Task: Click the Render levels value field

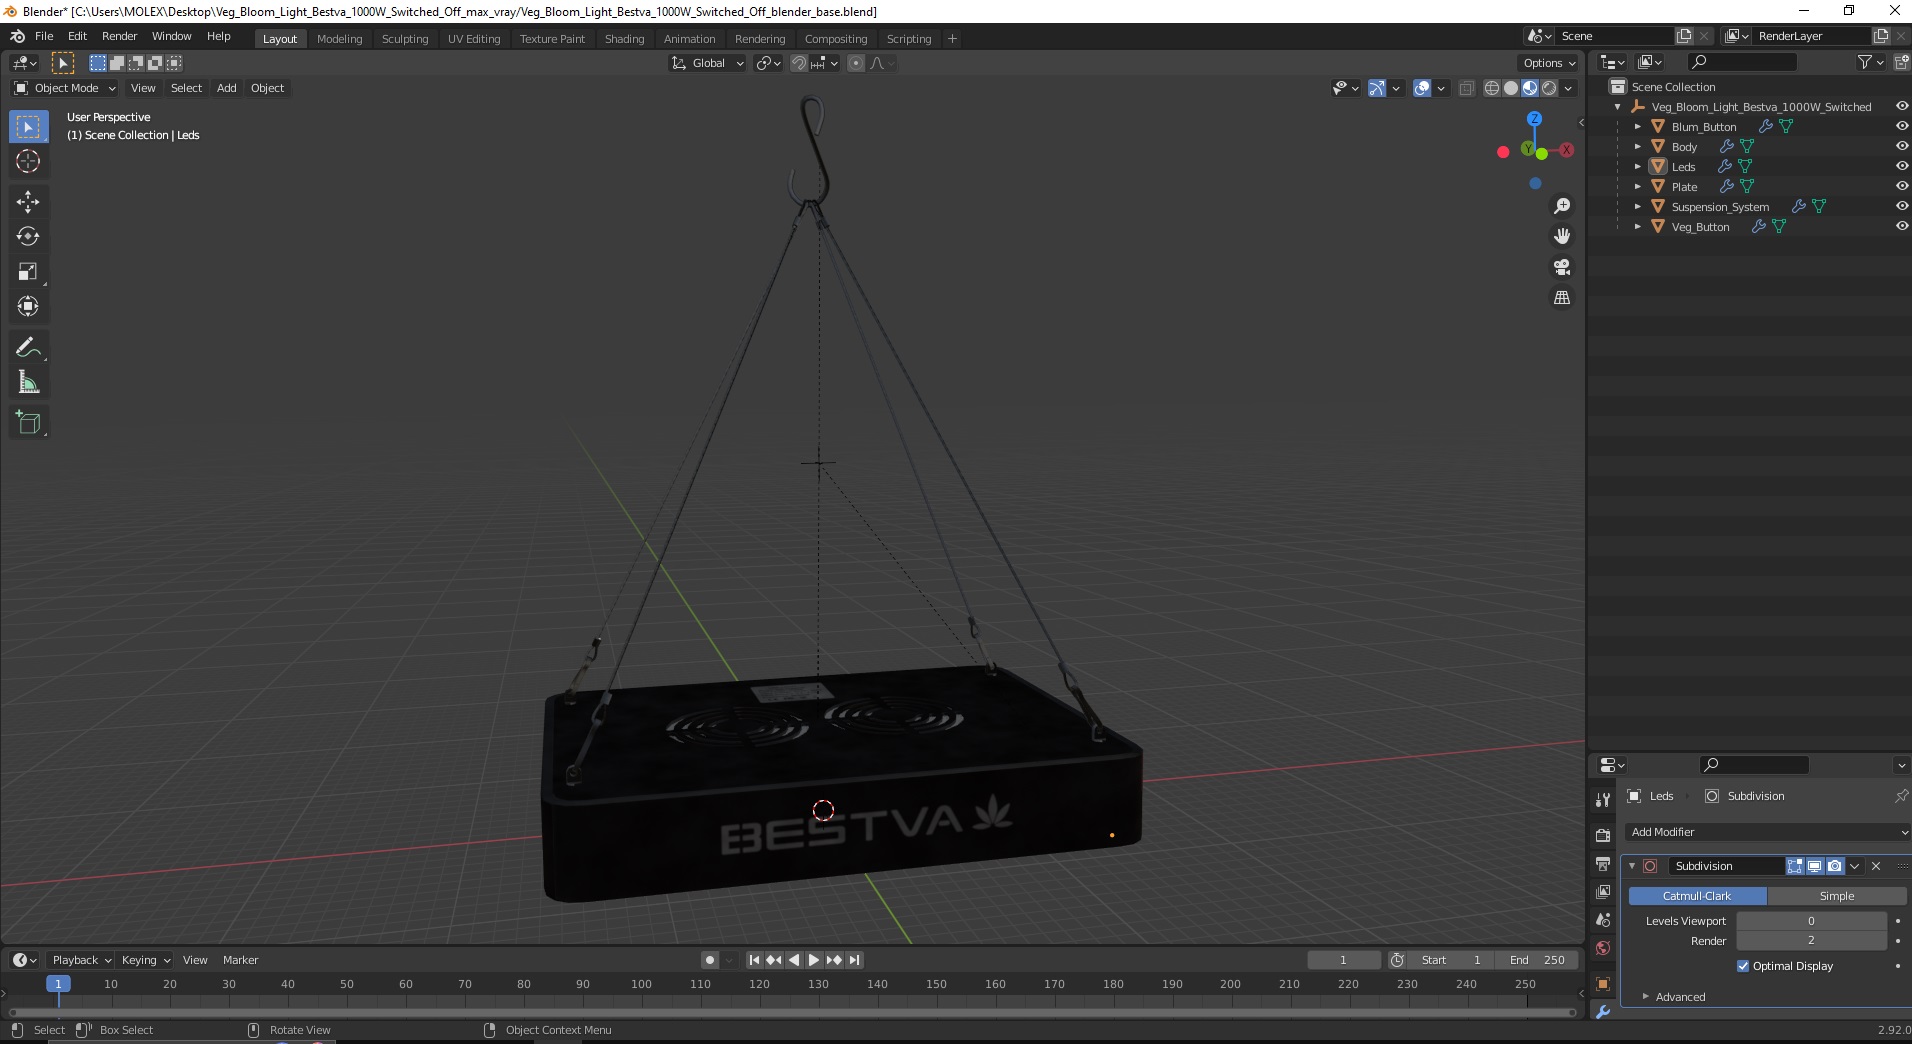Action: tap(1811, 941)
